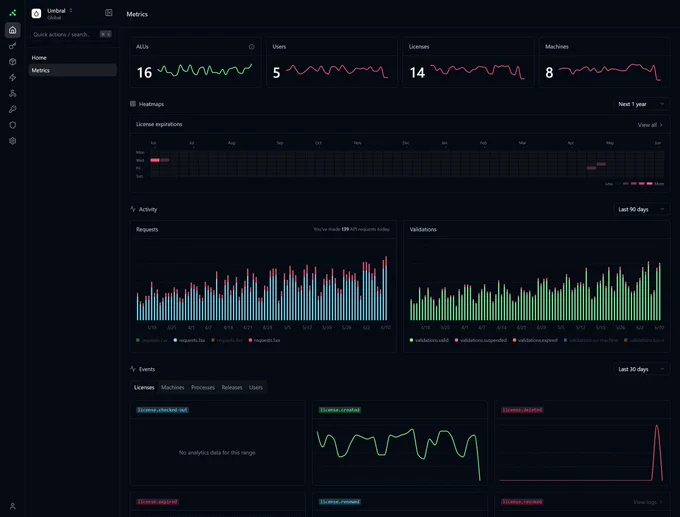Click the Activity section pulse icon
This screenshot has width=680, height=517.
pos(133,209)
